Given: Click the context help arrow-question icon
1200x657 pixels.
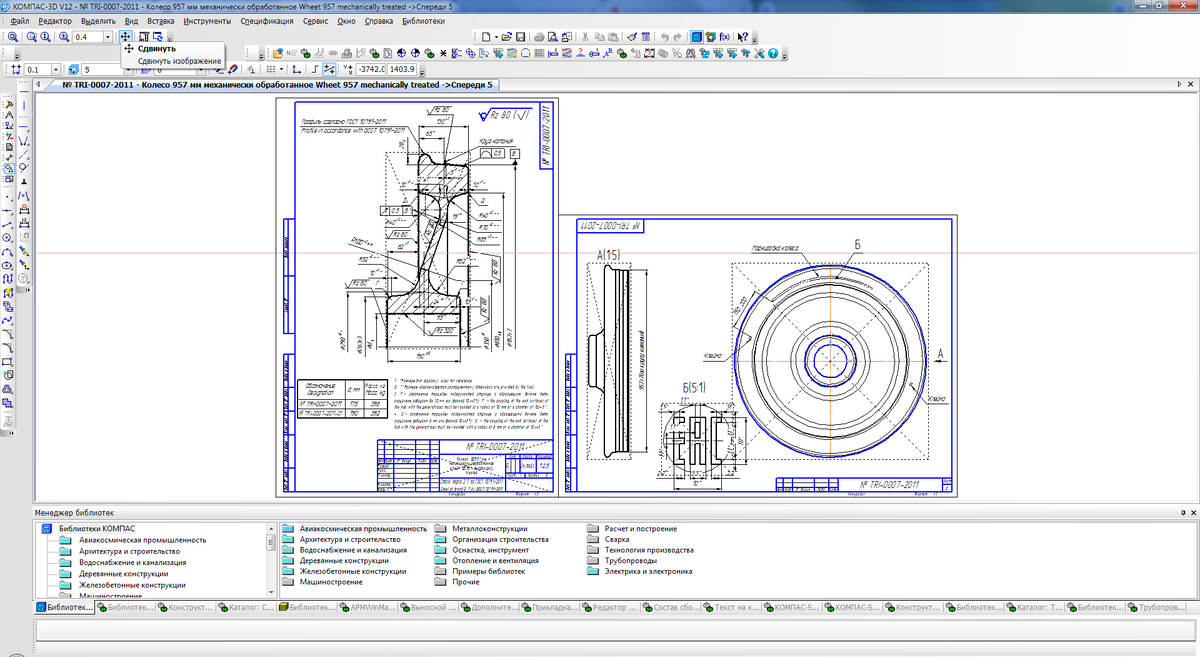Looking at the screenshot, I should coord(743,37).
